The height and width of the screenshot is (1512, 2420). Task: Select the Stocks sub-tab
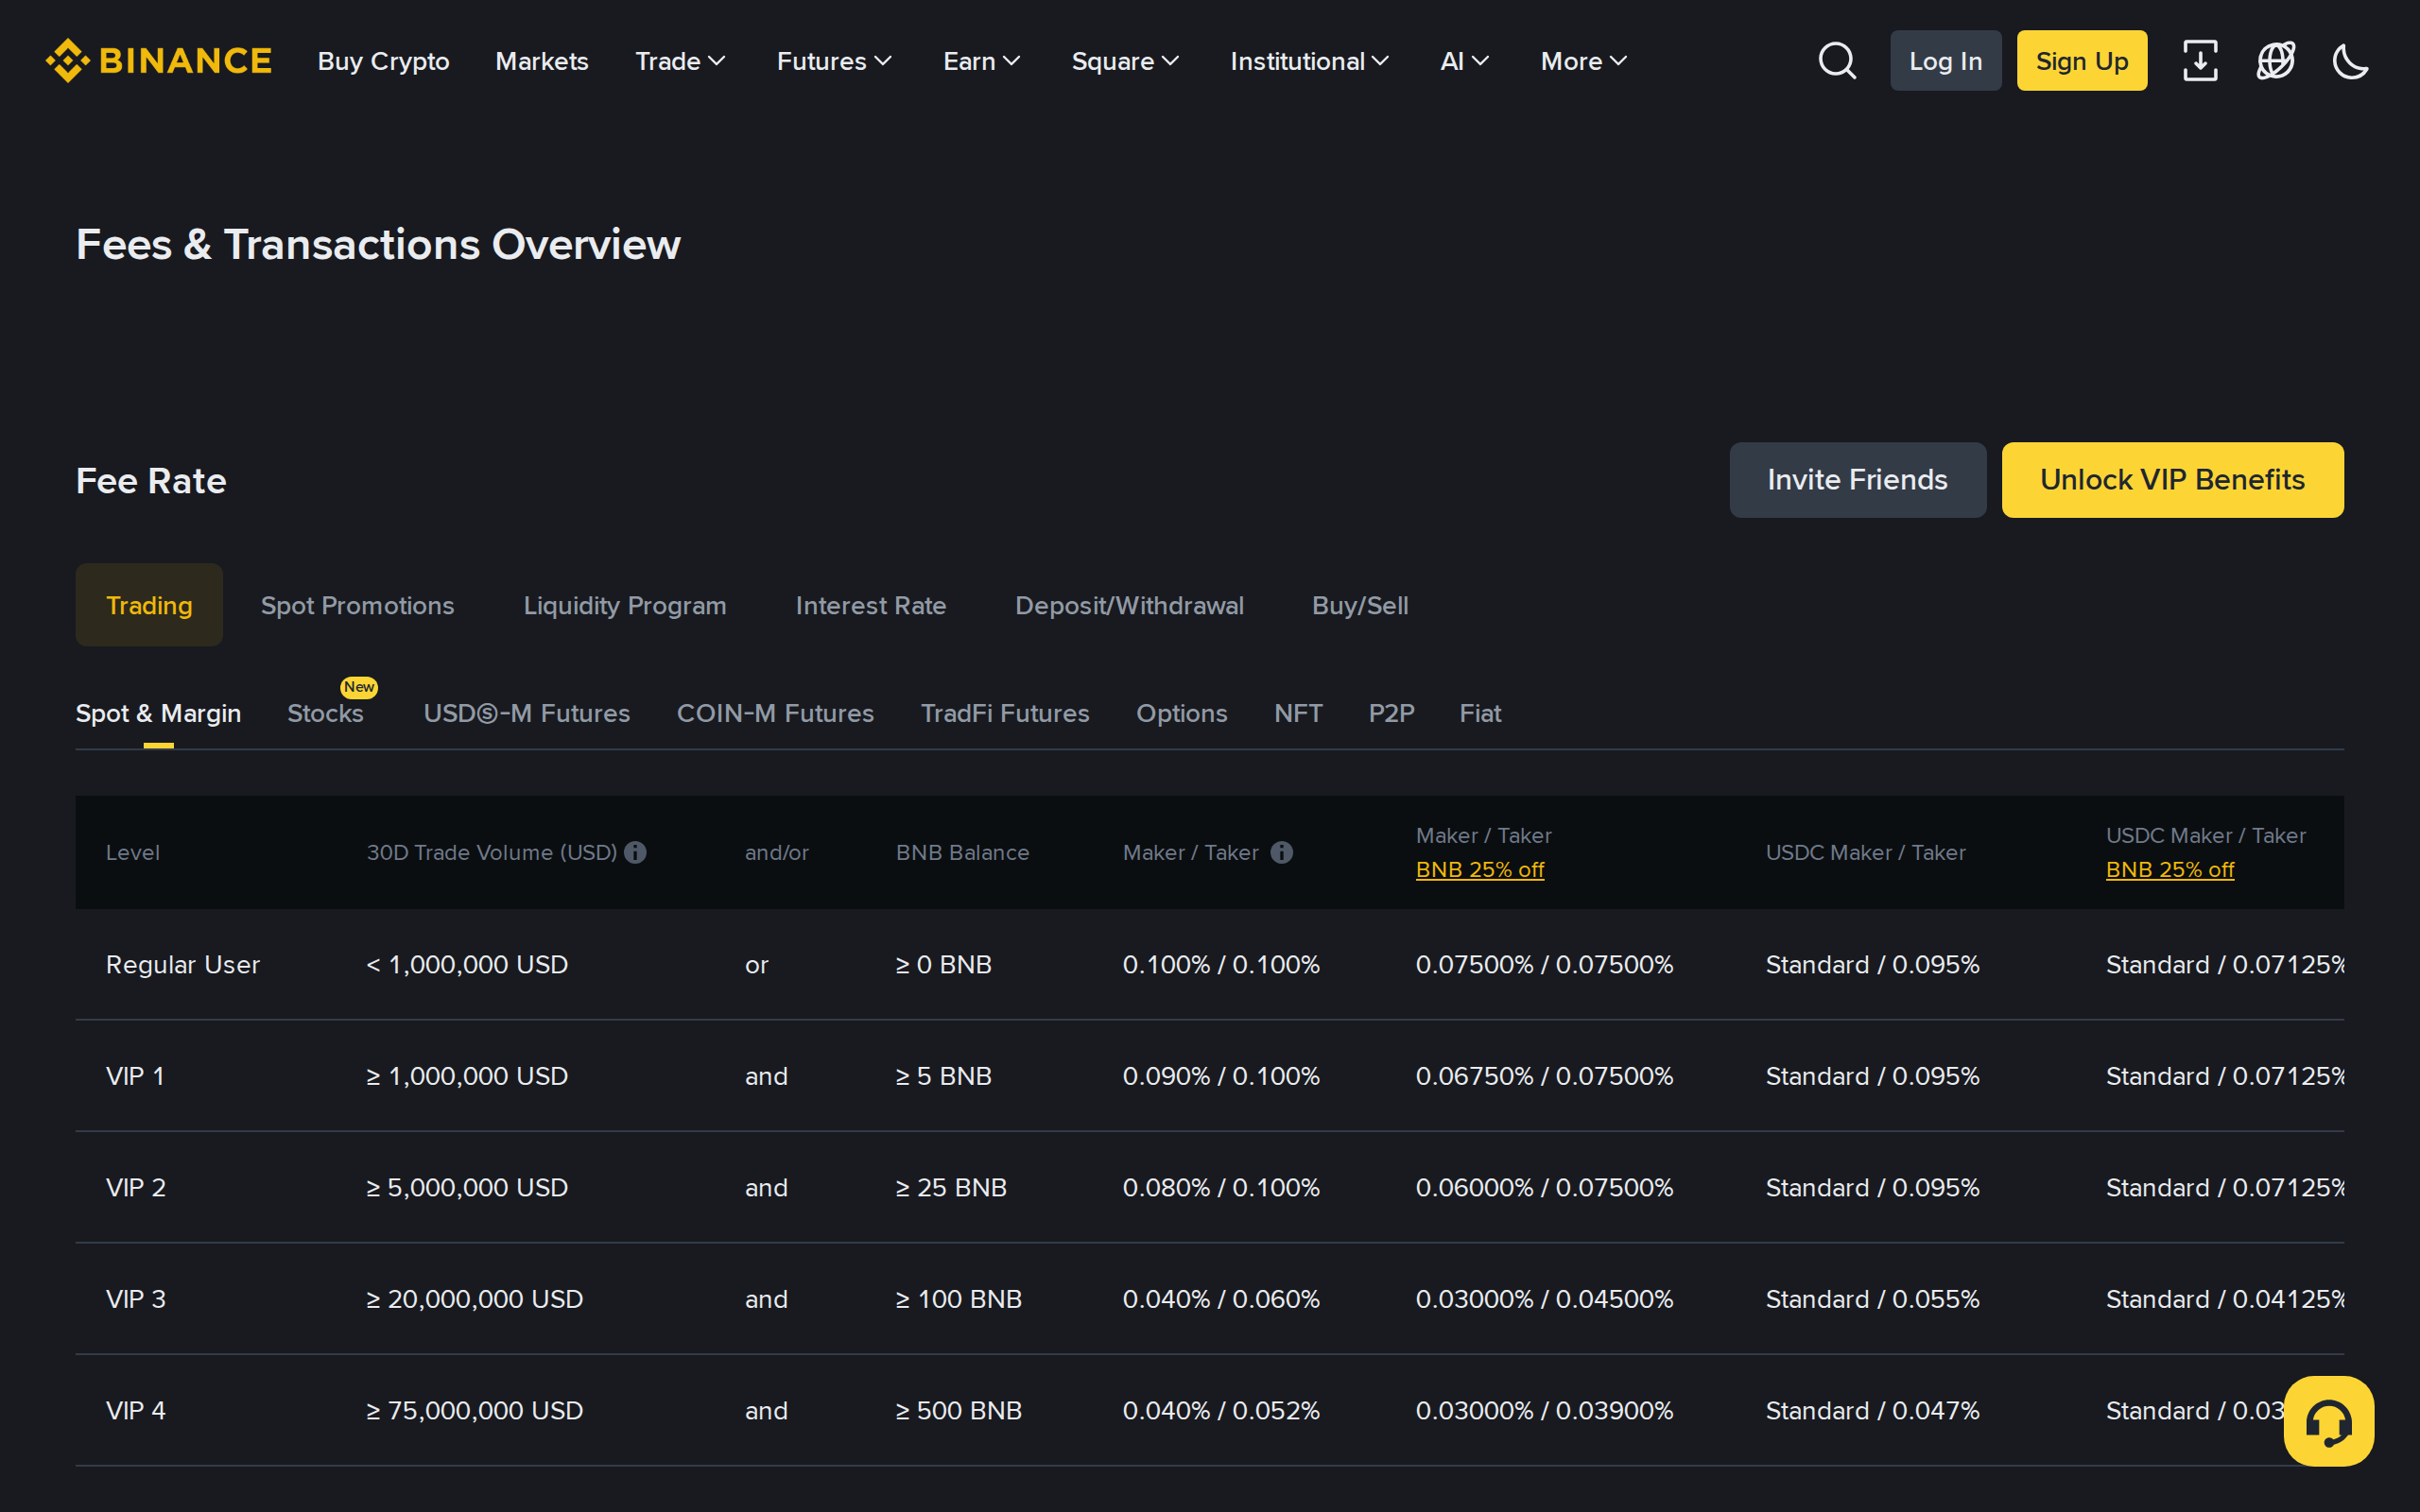click(x=325, y=713)
